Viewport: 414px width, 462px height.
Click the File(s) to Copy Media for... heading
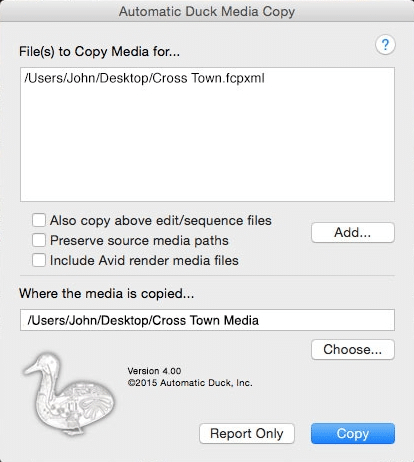tap(99, 52)
